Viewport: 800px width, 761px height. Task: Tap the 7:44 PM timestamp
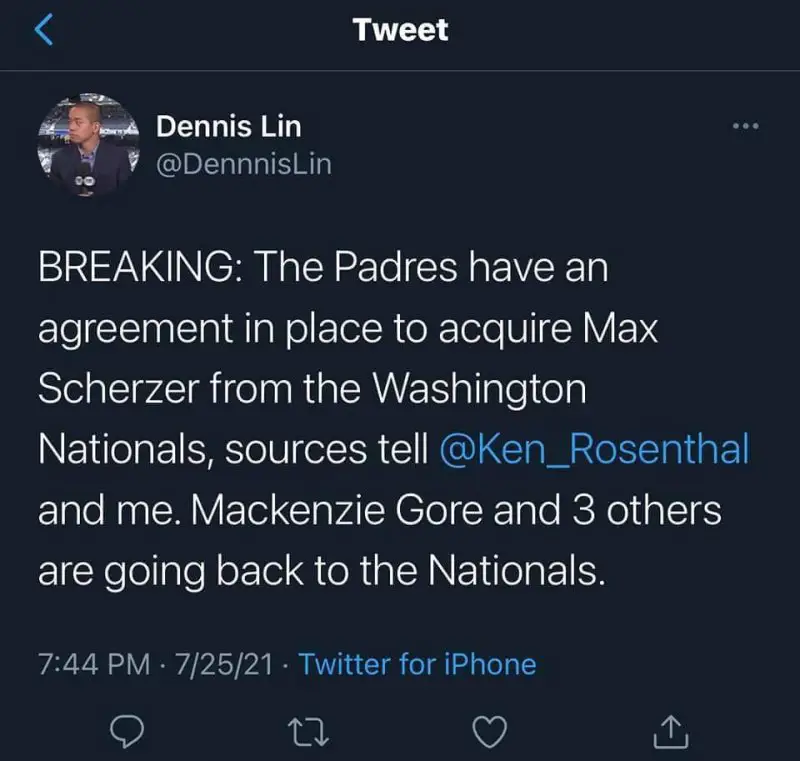(x=93, y=663)
